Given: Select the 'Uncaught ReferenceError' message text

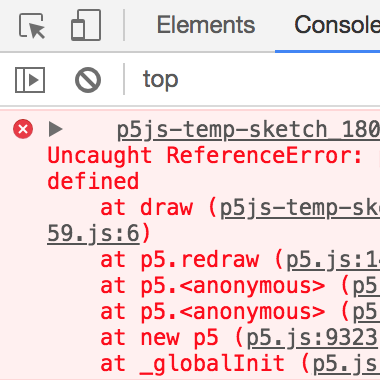Looking at the screenshot, I should [x=205, y=155].
